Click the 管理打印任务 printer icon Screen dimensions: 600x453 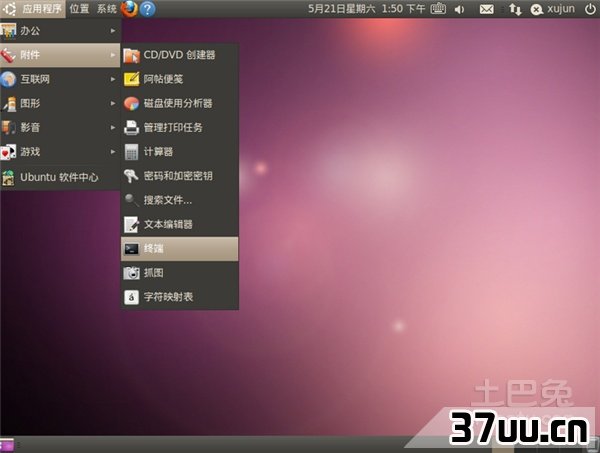point(131,128)
